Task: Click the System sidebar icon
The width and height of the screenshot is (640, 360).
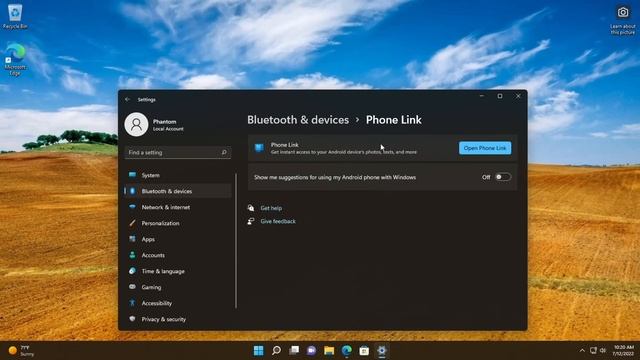Action: pyautogui.click(x=132, y=175)
